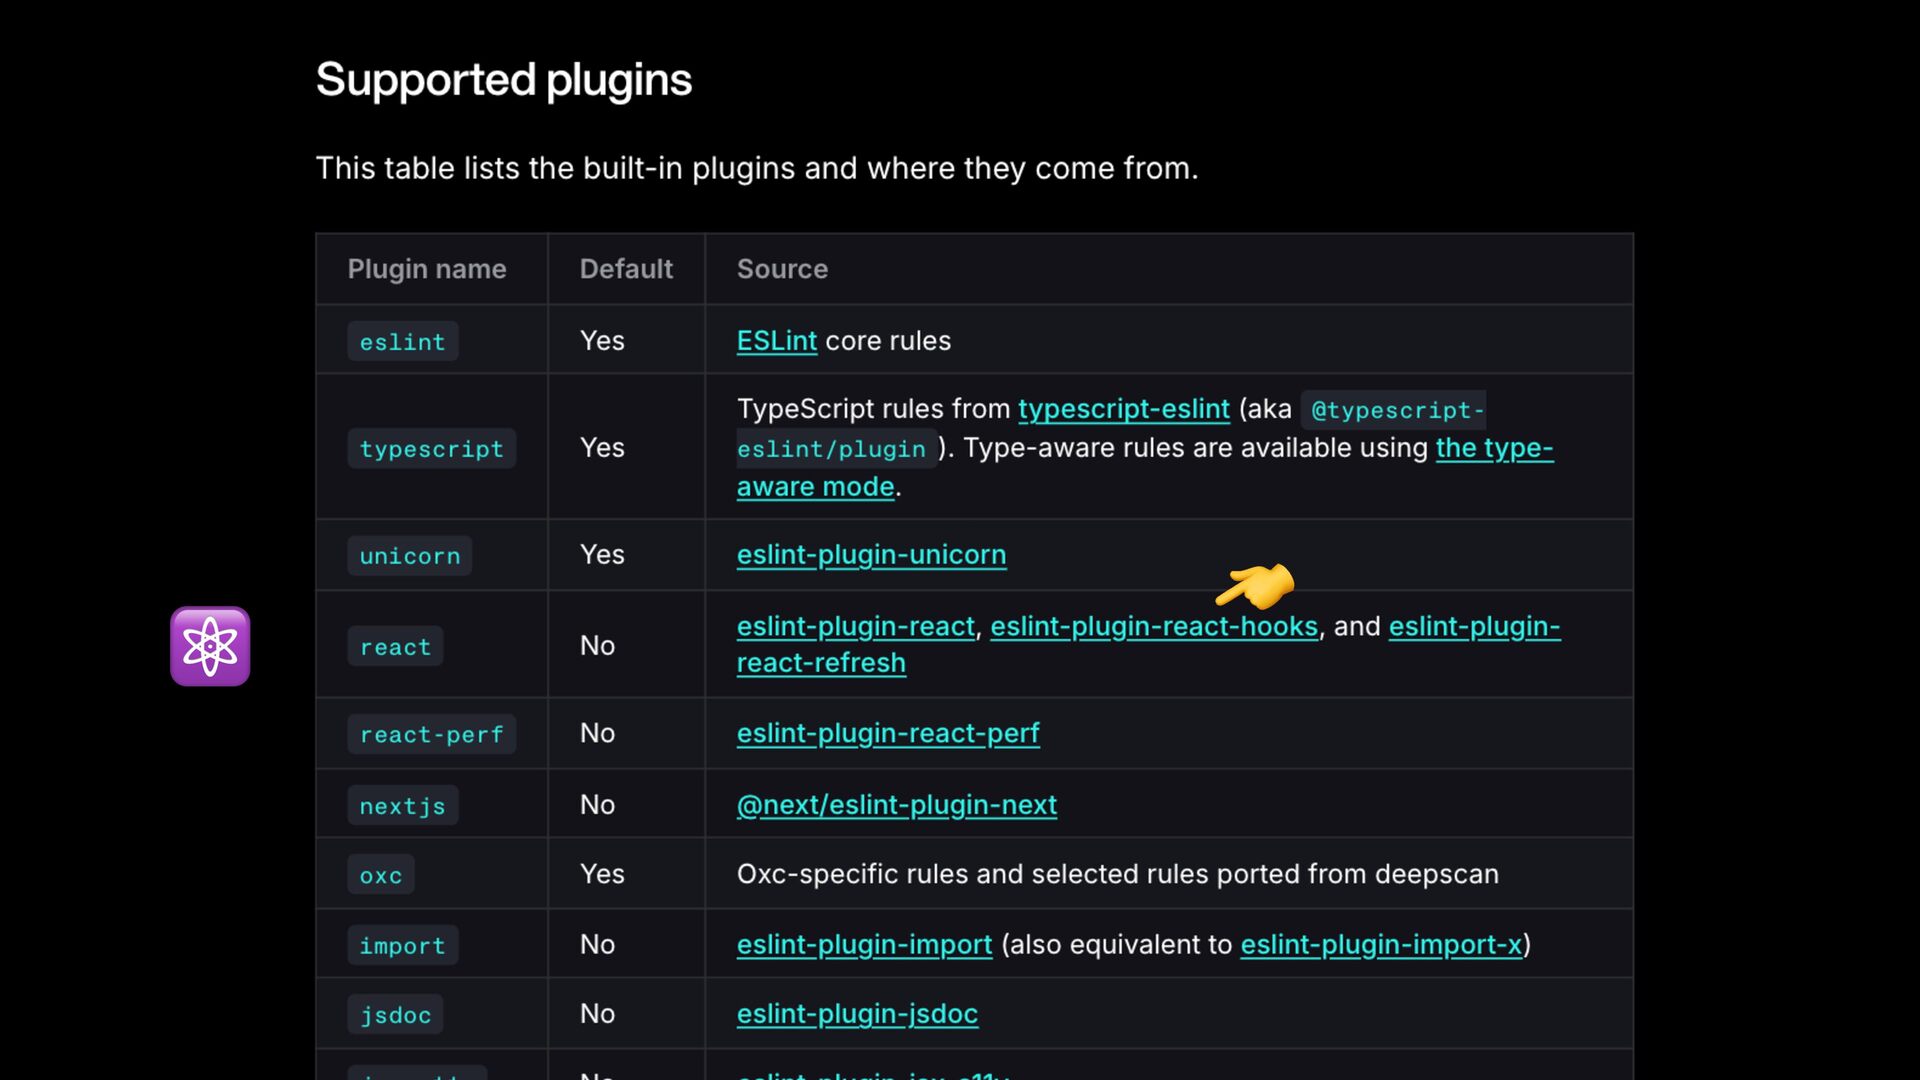Open eslint-plugin-react-perf link
The image size is (1920, 1080).
(x=887, y=734)
